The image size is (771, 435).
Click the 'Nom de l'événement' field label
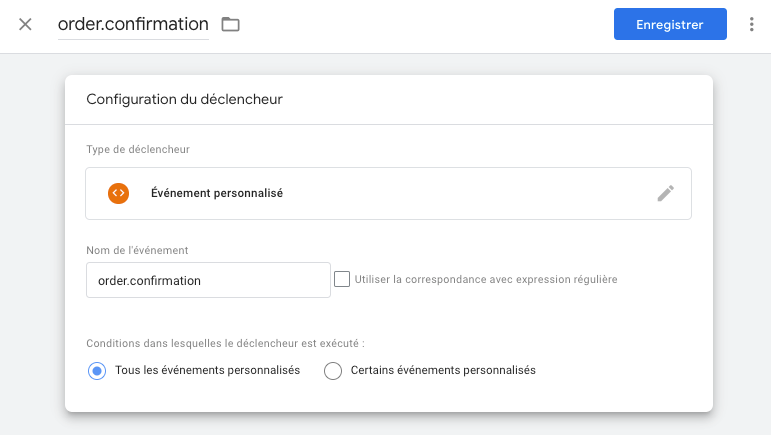click(x=138, y=249)
